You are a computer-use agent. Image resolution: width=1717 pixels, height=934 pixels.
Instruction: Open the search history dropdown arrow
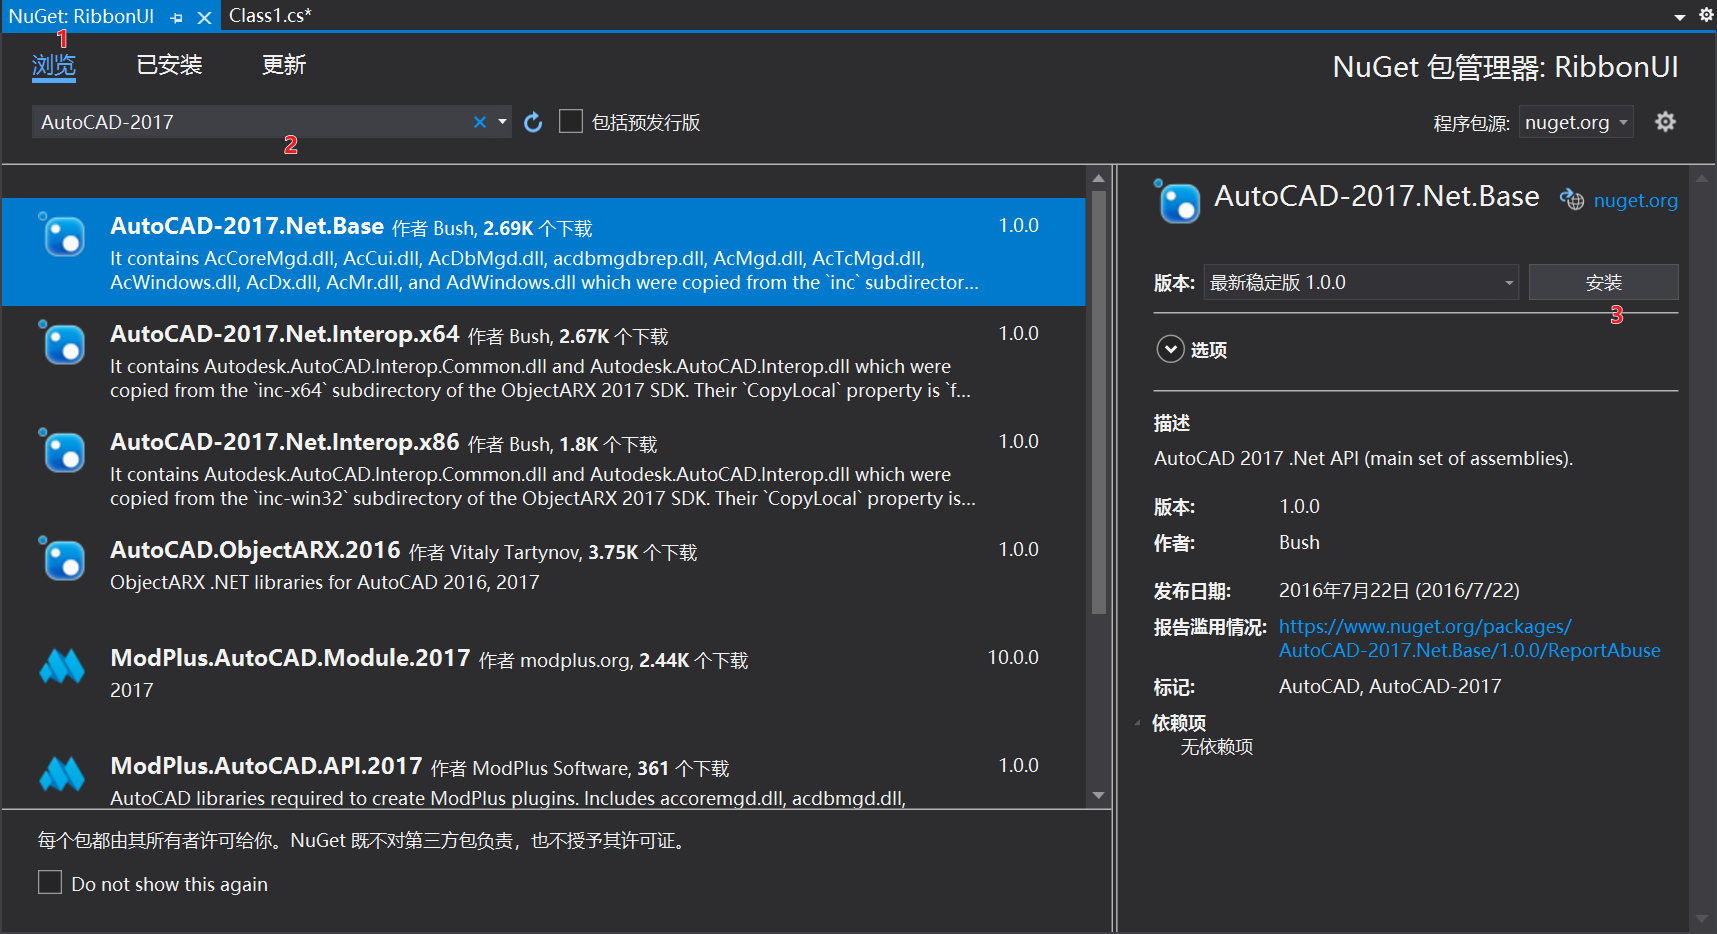point(502,122)
